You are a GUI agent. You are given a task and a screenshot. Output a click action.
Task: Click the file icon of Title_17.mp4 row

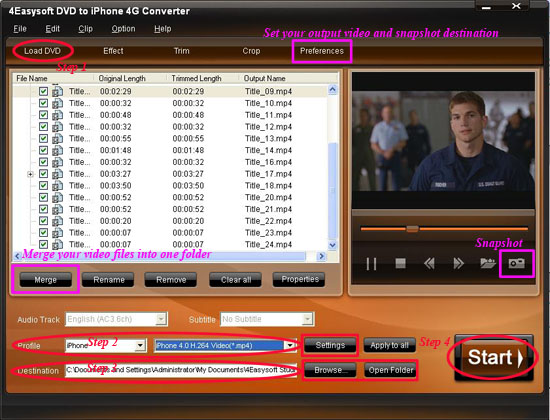(x=58, y=174)
